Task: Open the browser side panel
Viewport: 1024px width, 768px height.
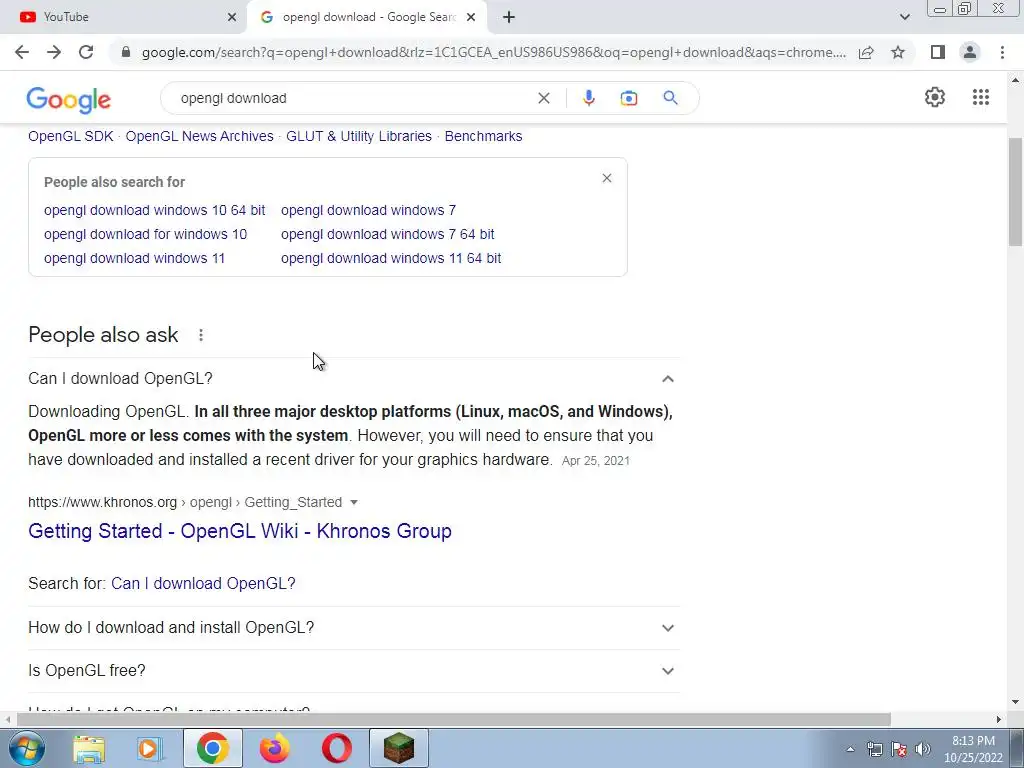Action: point(938,52)
